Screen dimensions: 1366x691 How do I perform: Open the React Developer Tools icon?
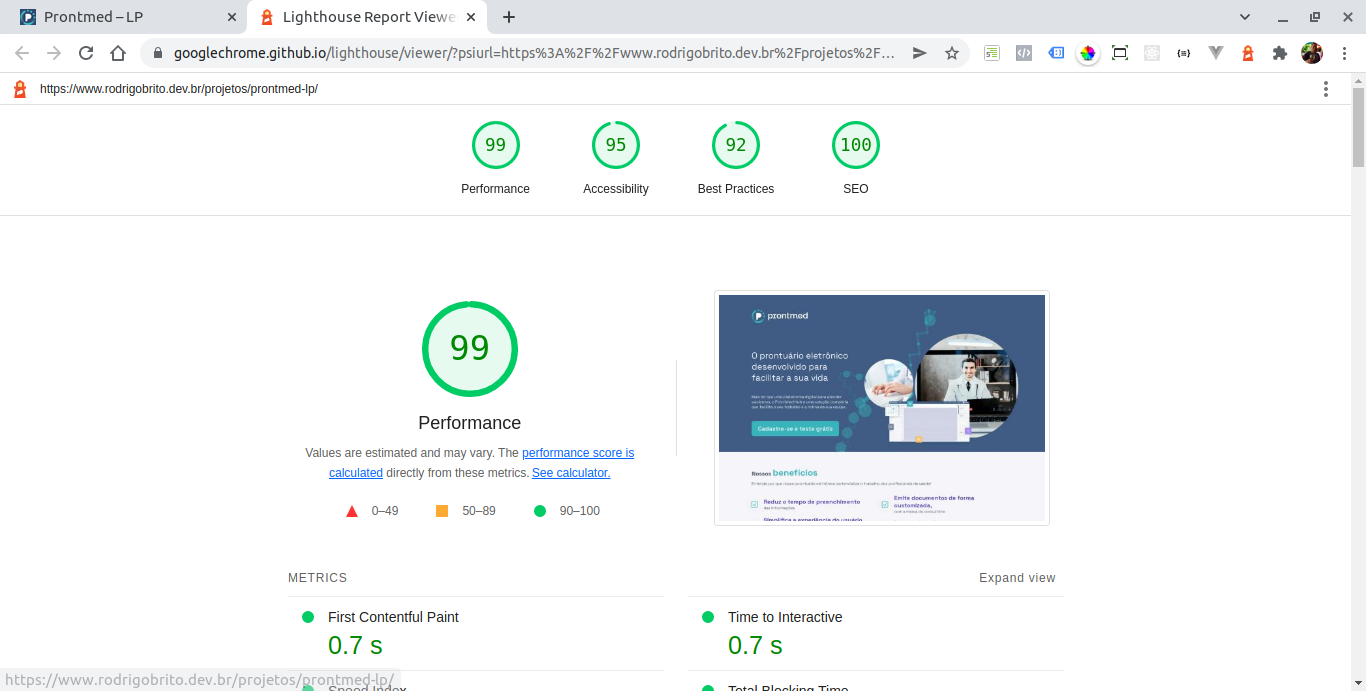coord(1151,52)
